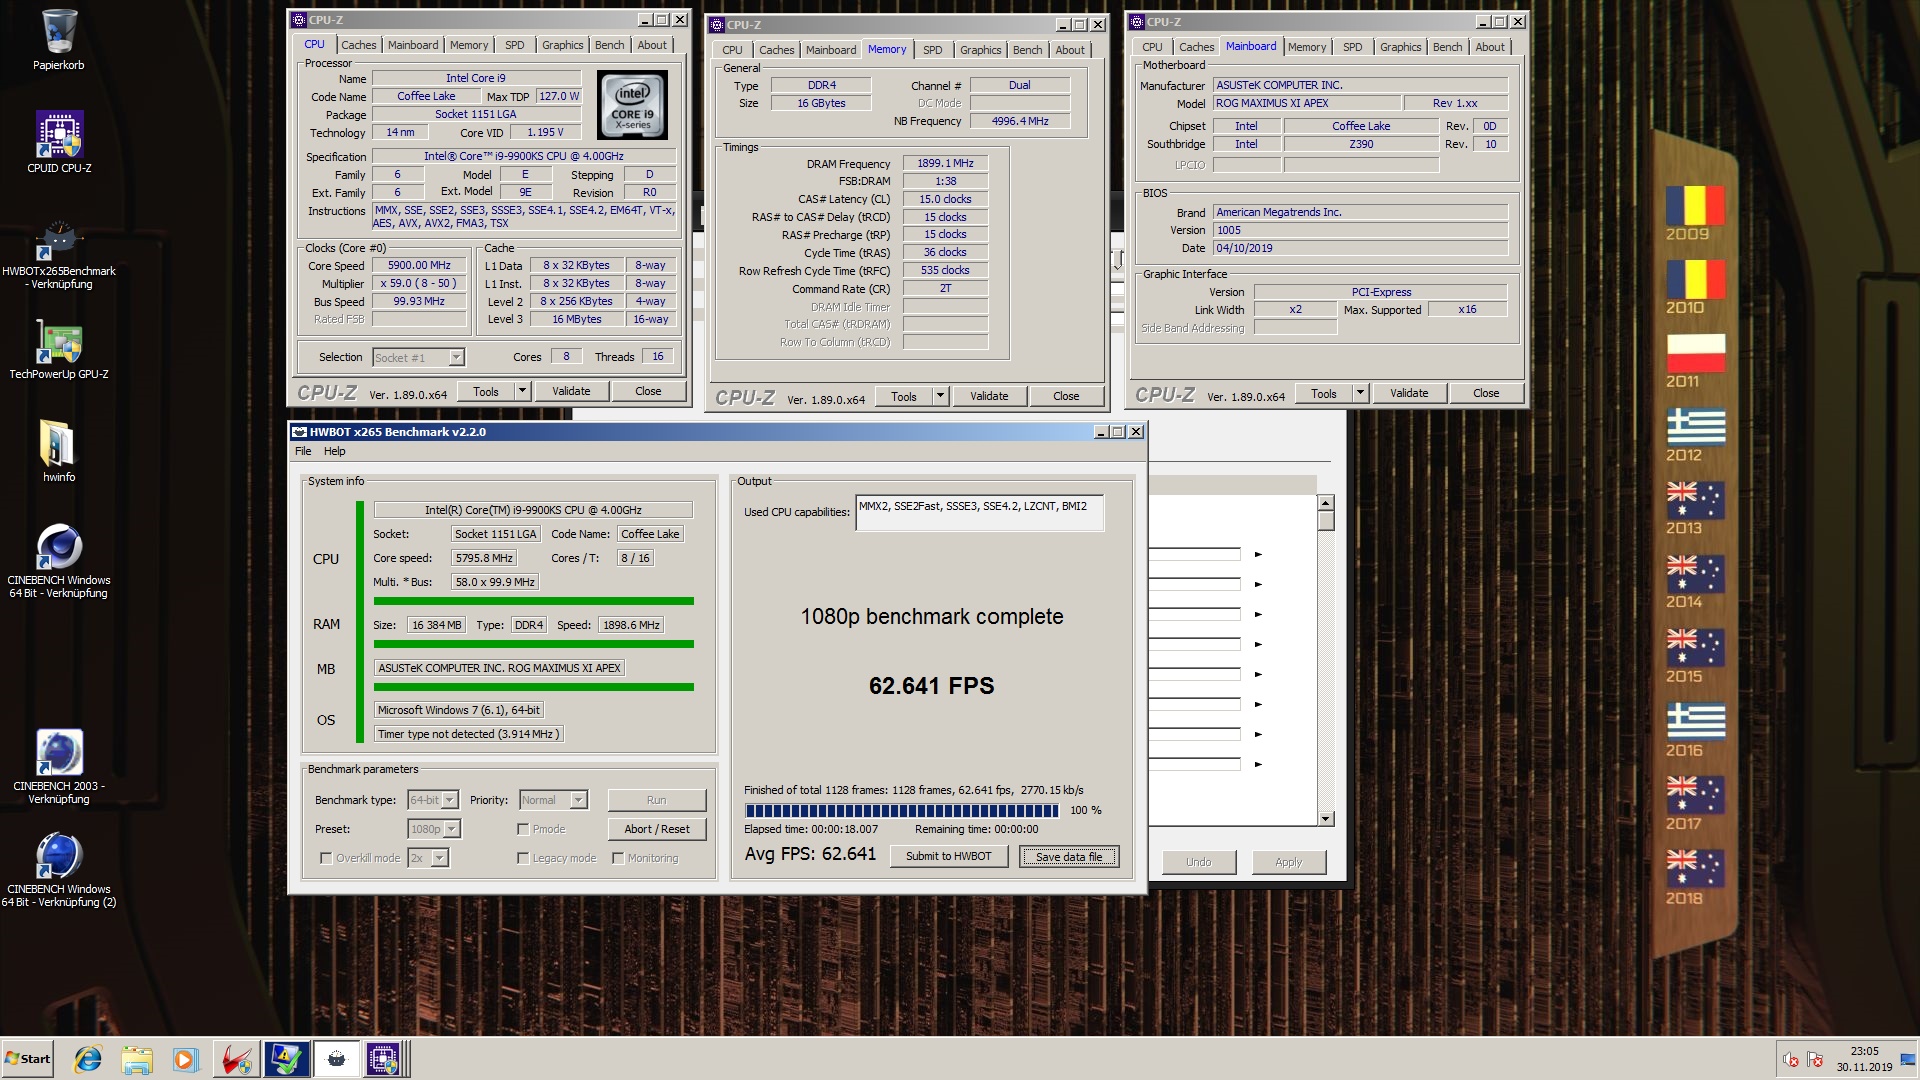Click the Start button

pos(27,1059)
